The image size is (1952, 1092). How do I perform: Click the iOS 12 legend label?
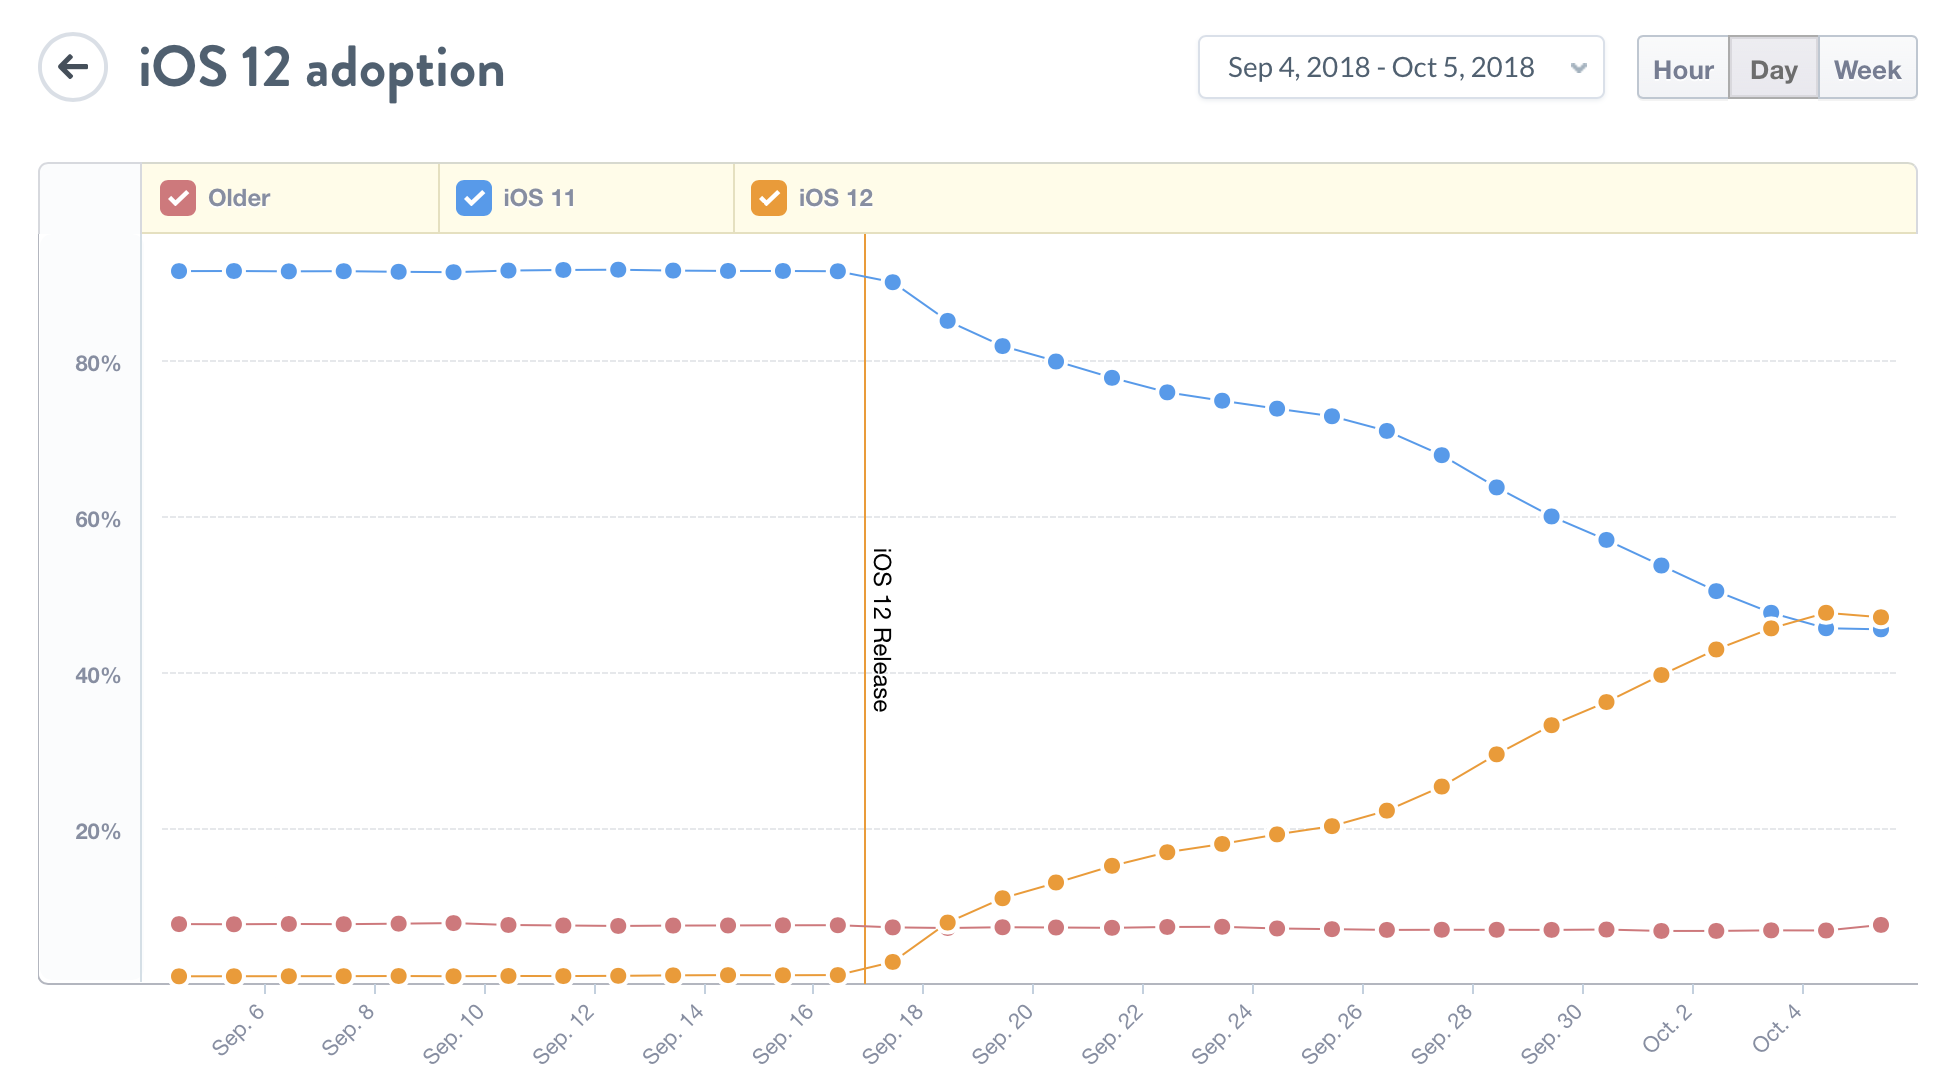pyautogui.click(x=835, y=198)
